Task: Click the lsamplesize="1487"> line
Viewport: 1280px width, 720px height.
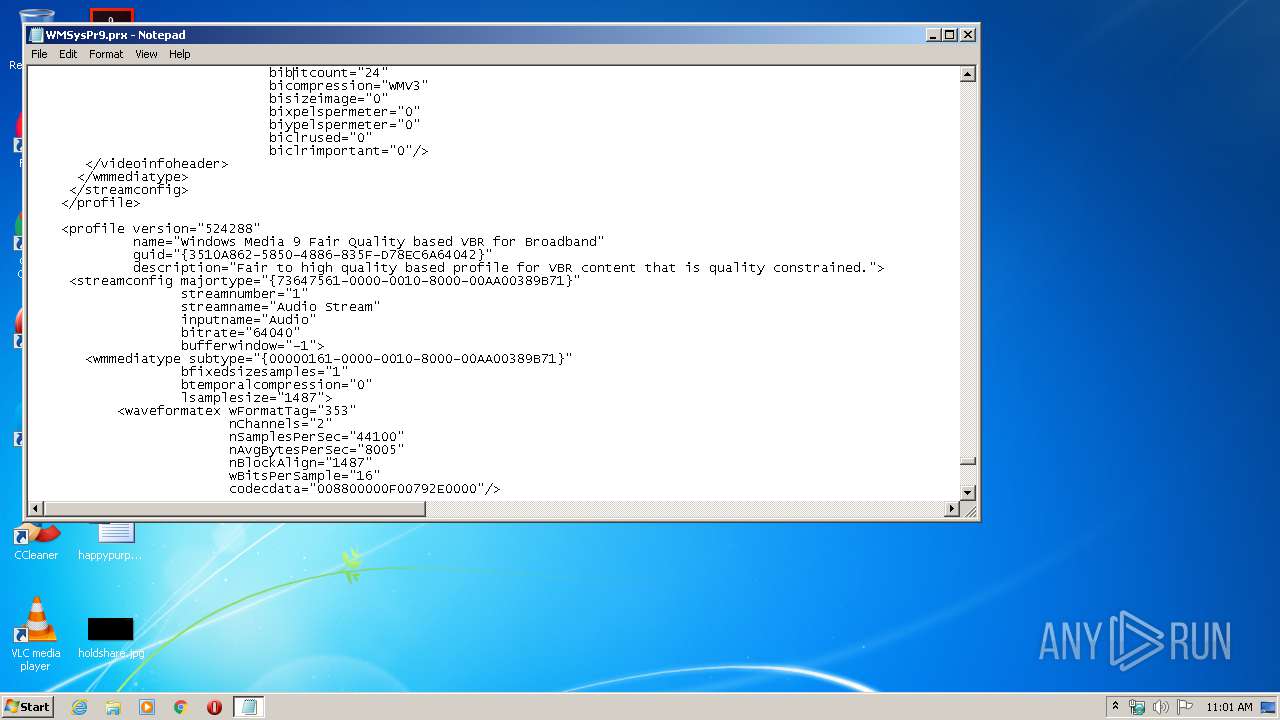Action: (256, 398)
